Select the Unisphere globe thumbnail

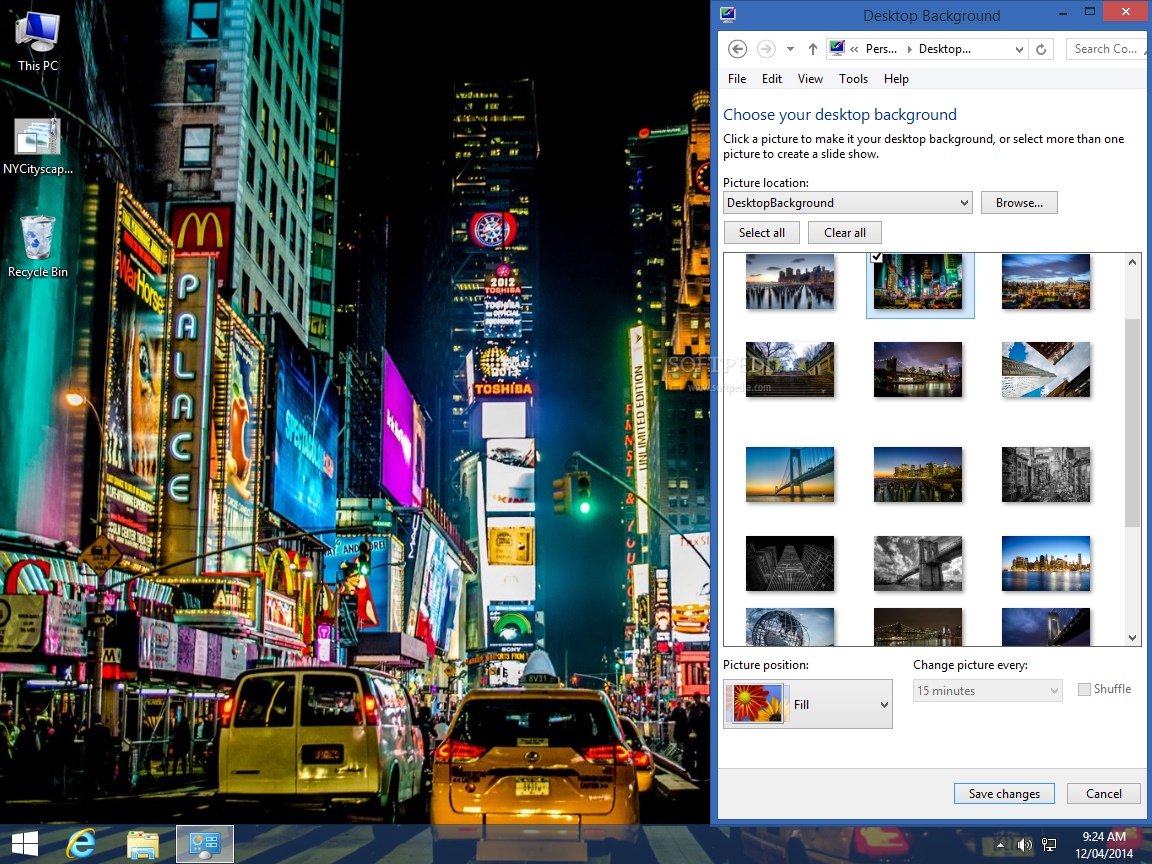click(x=790, y=627)
